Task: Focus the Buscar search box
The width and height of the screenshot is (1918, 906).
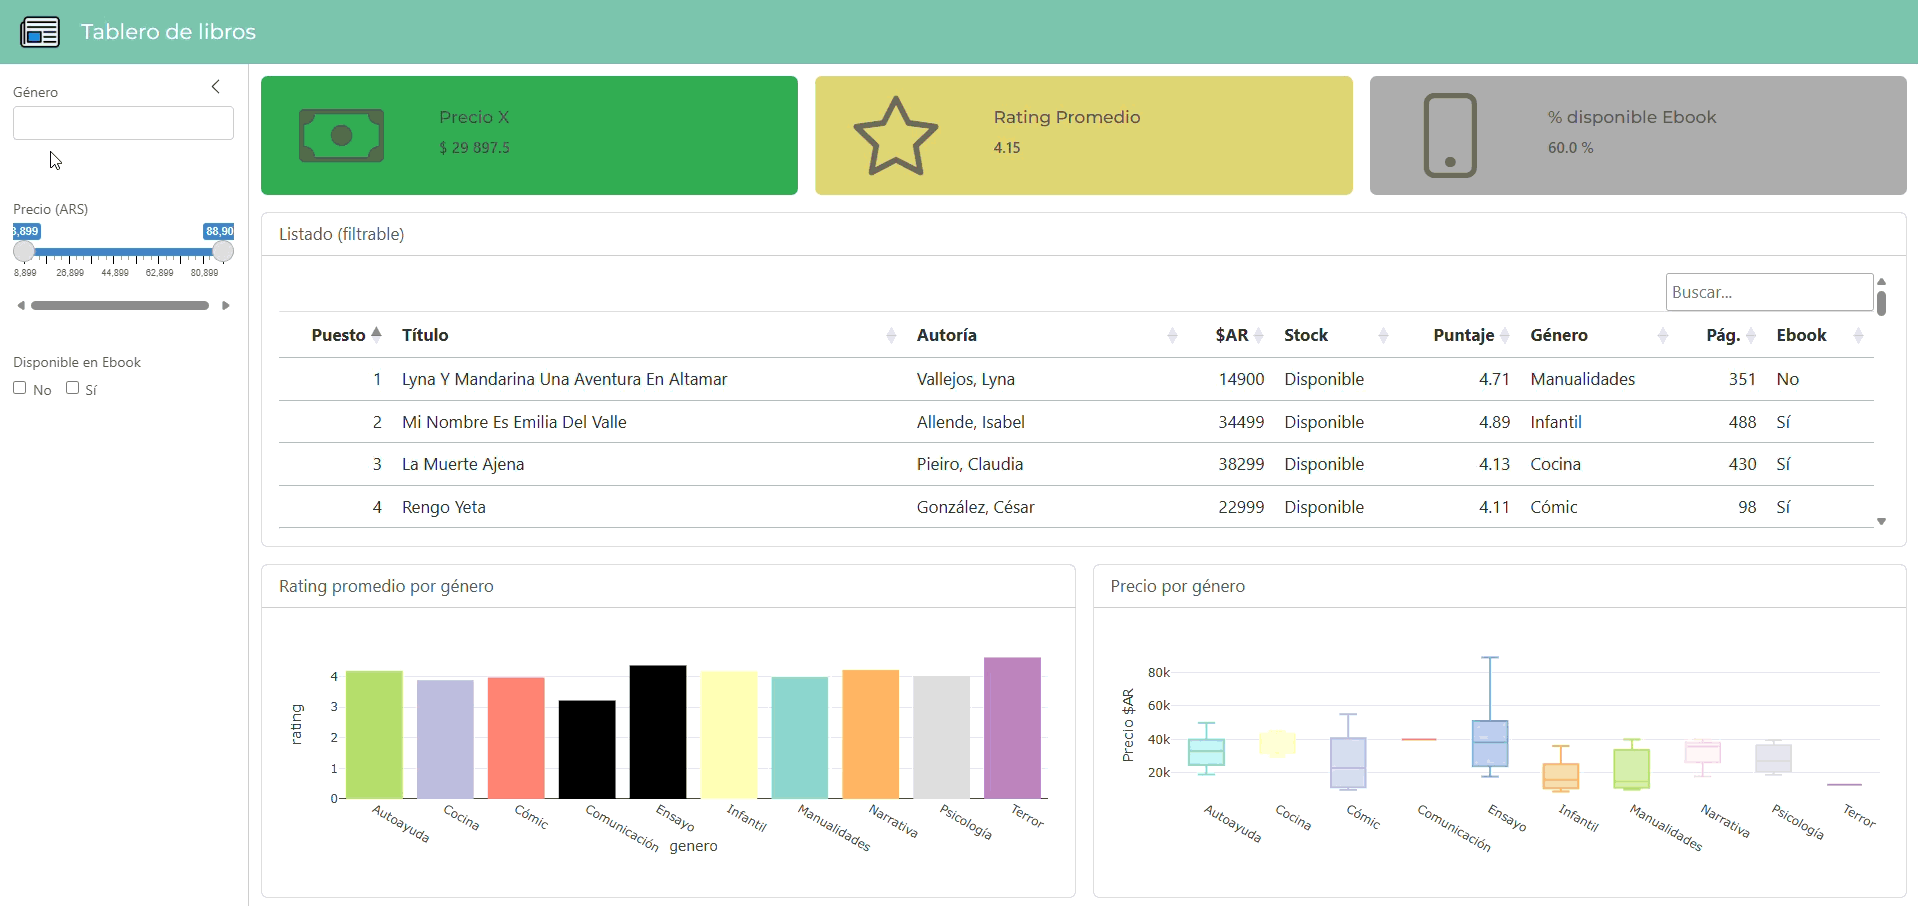Action: [1768, 292]
